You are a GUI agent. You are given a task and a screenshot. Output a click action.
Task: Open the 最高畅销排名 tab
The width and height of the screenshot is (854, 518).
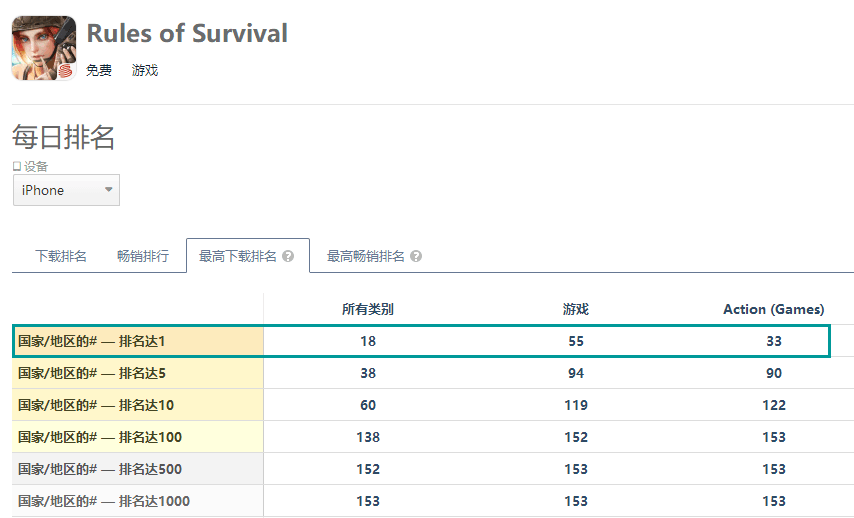[366, 256]
